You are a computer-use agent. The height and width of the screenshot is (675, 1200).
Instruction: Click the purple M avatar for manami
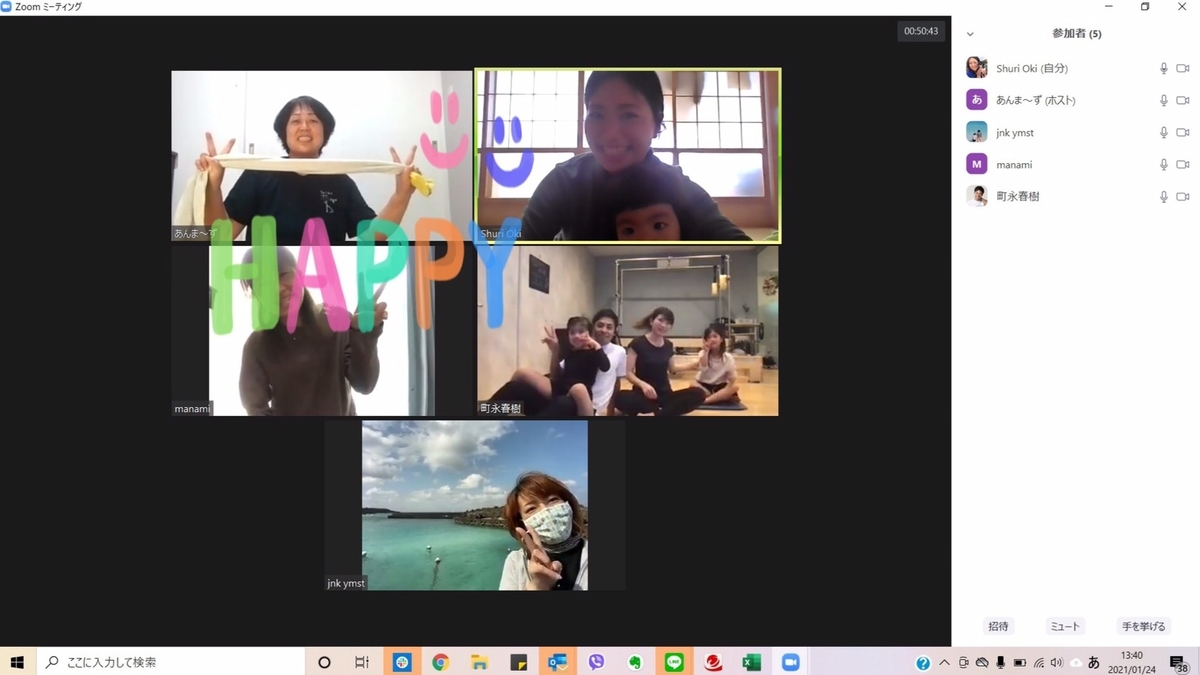click(977, 164)
